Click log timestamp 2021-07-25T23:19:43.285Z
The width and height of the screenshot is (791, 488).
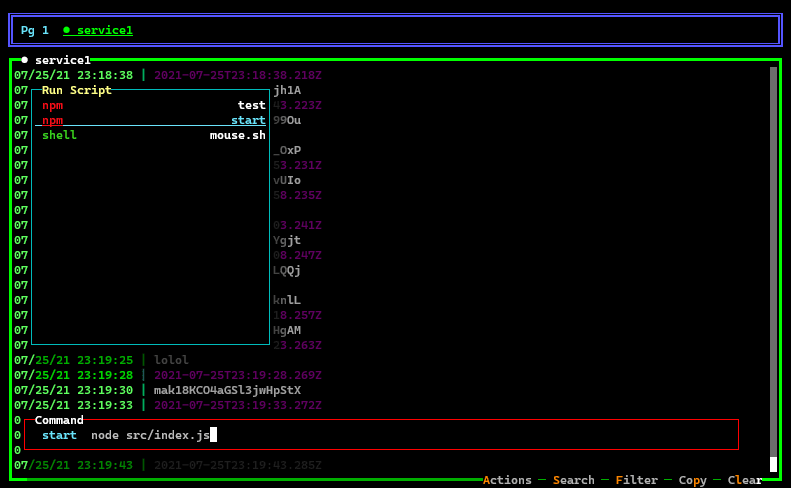238,465
